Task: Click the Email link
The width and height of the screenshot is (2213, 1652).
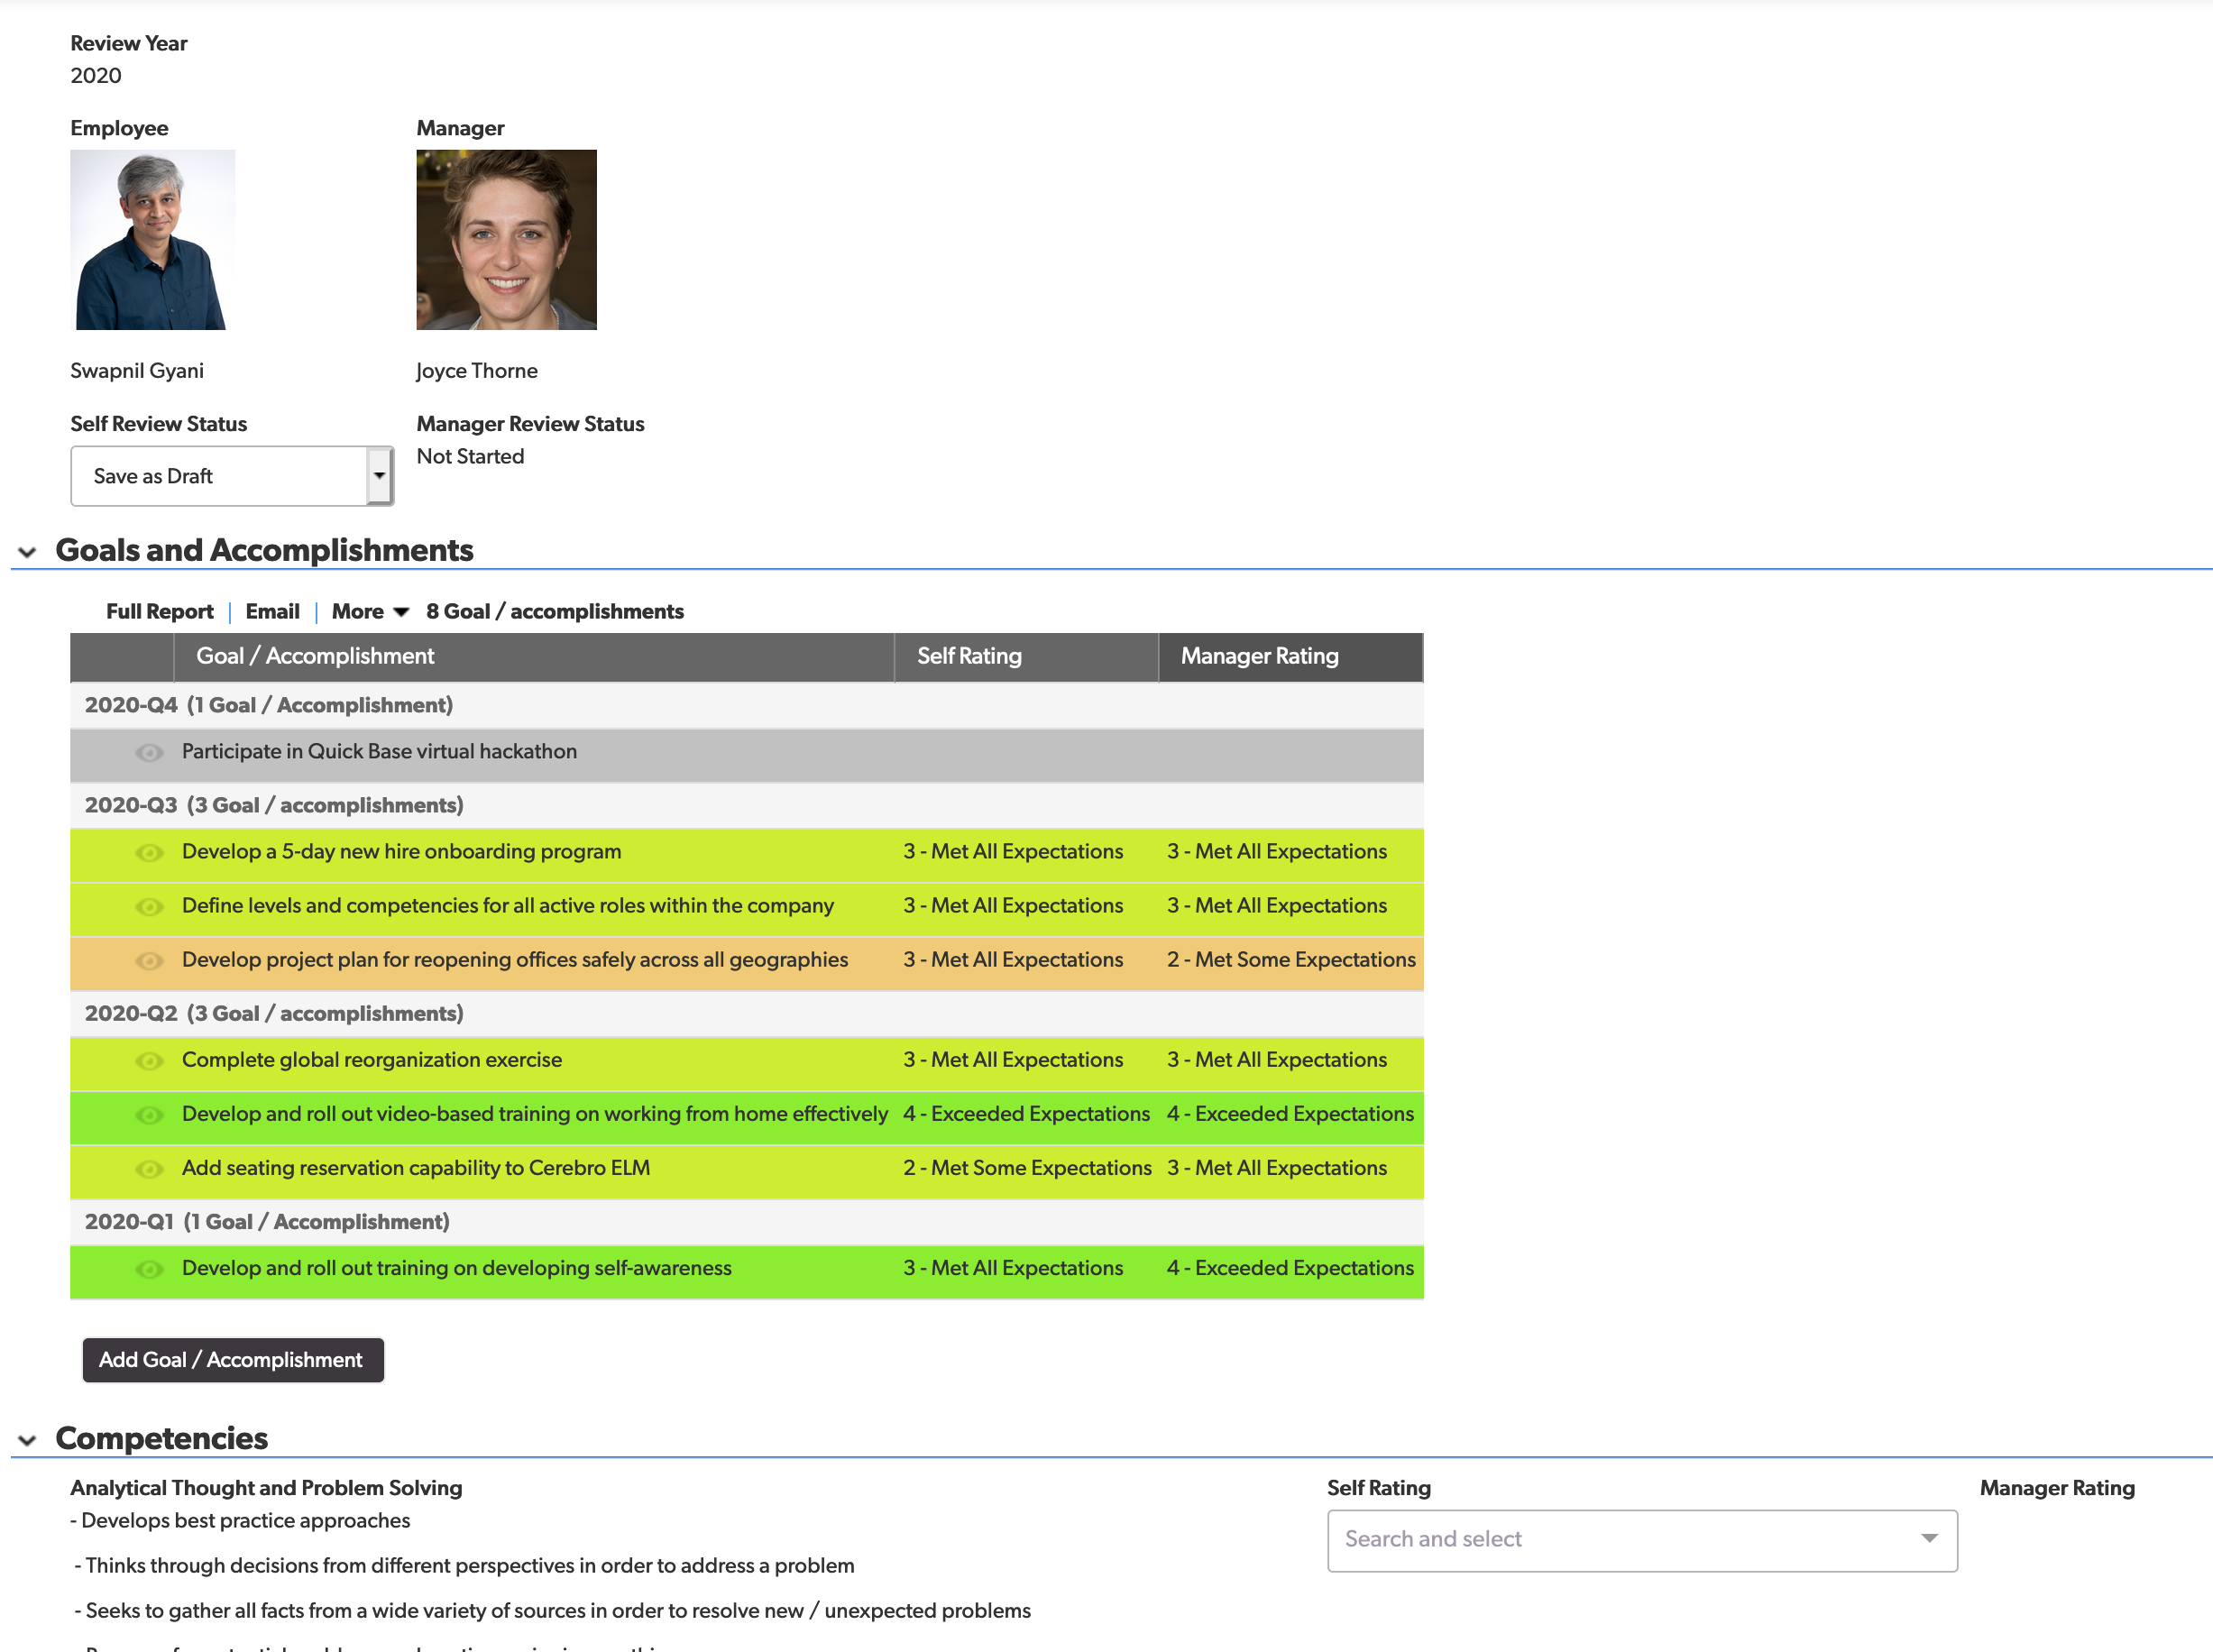Action: pos(272,612)
